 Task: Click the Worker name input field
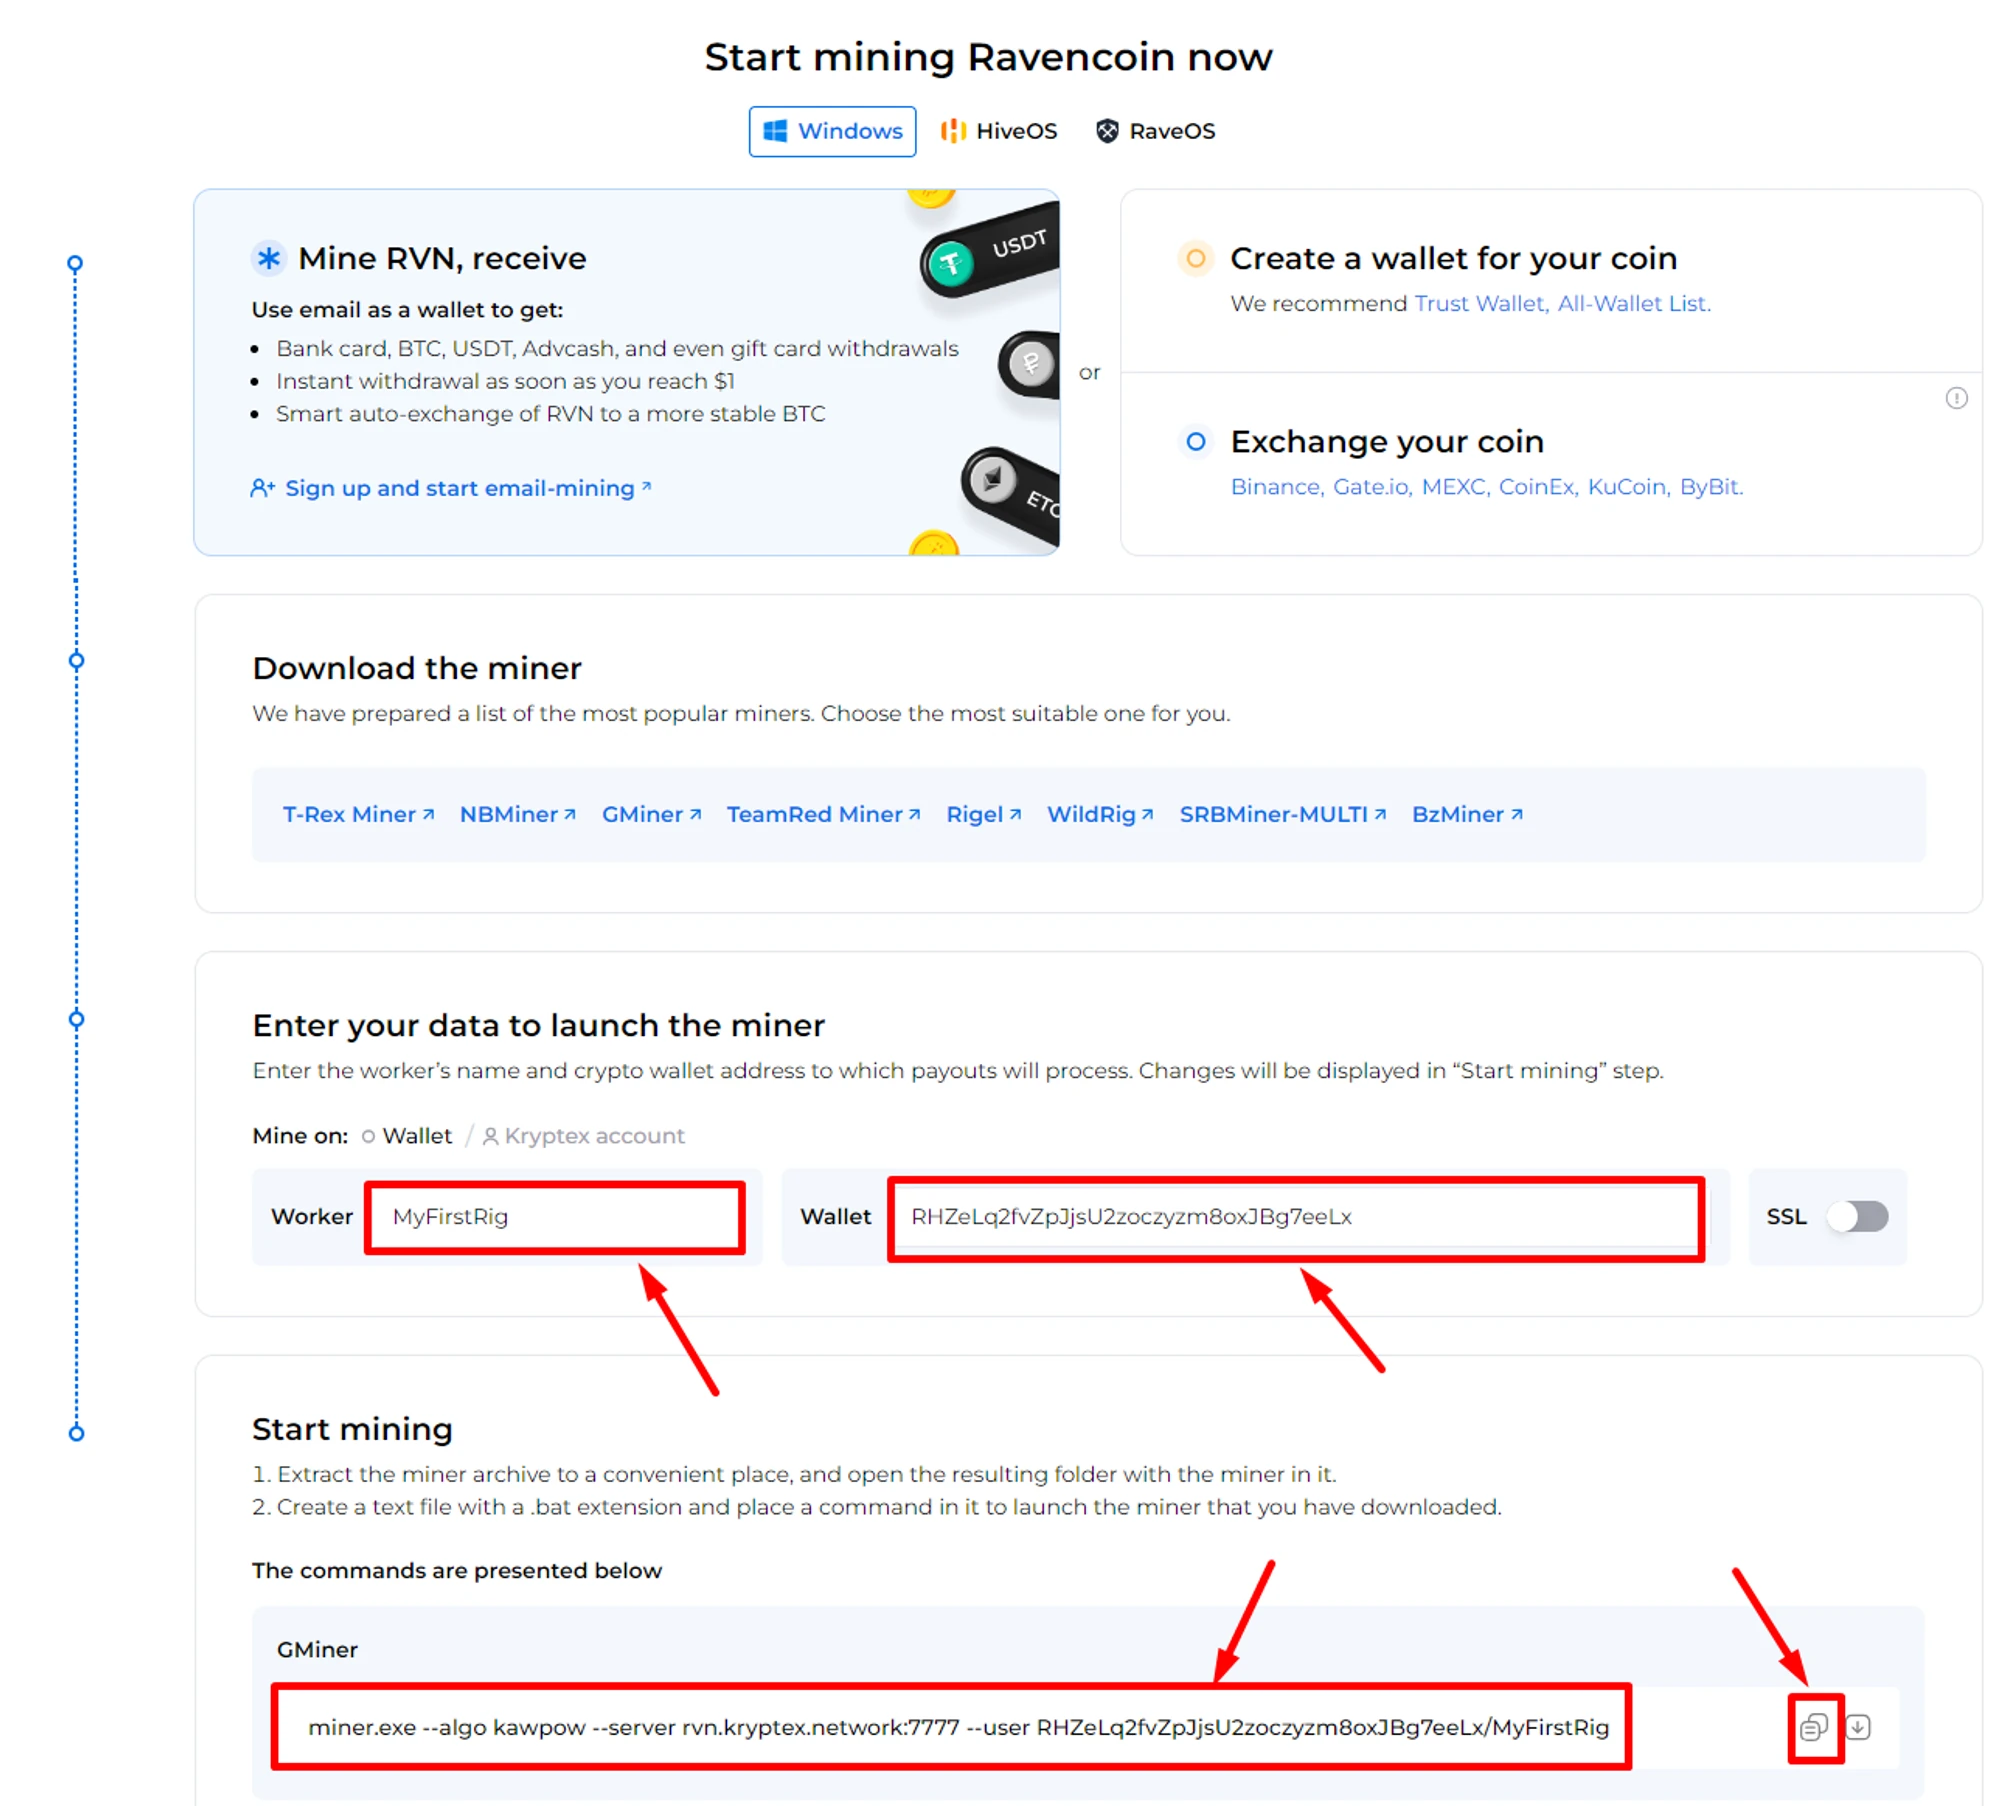pos(555,1216)
